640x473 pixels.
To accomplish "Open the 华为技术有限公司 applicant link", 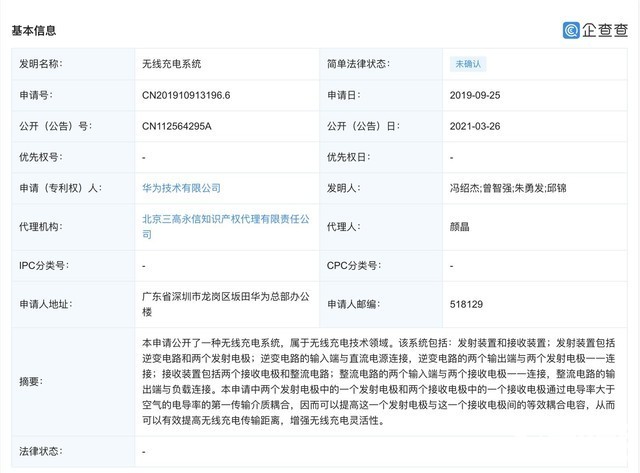I will [182, 188].
